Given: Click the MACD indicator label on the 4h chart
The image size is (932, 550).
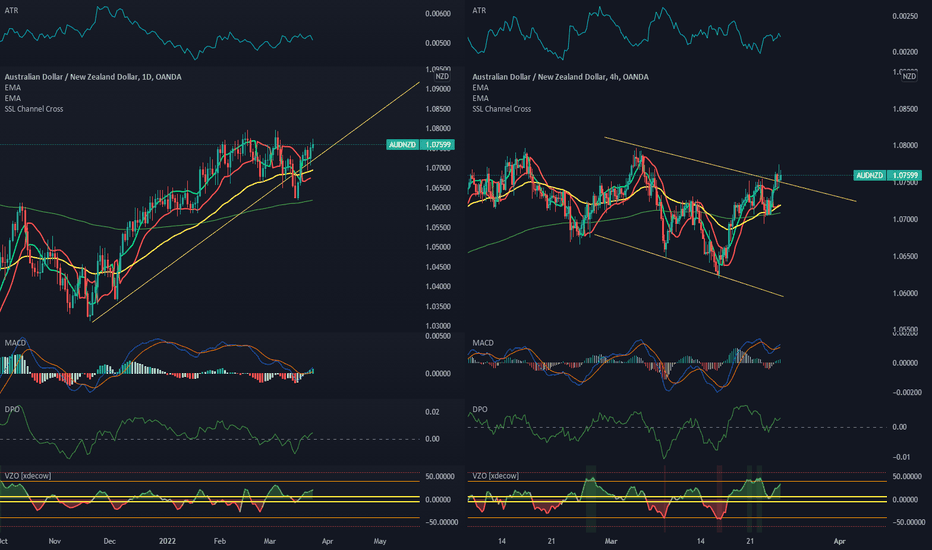Looking at the screenshot, I should [483, 342].
